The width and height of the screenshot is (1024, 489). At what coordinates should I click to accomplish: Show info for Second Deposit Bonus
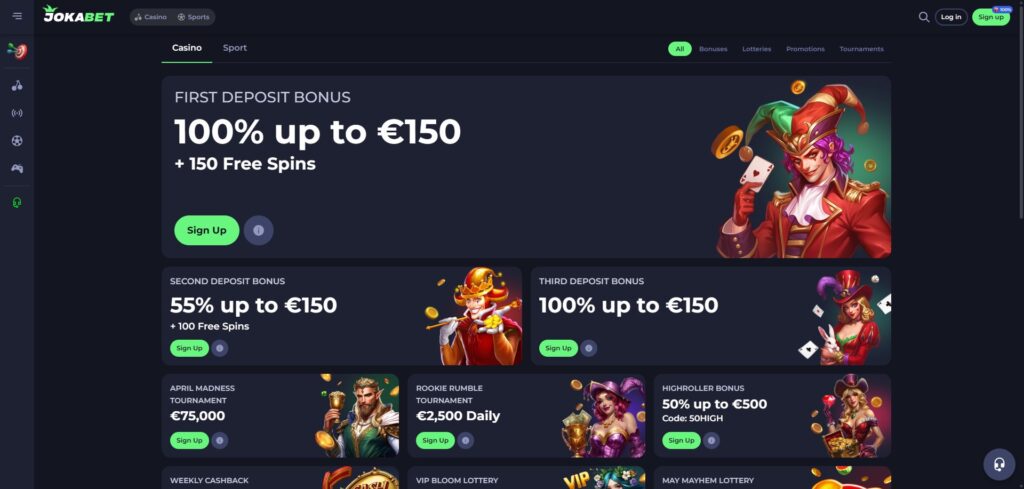tap(219, 348)
